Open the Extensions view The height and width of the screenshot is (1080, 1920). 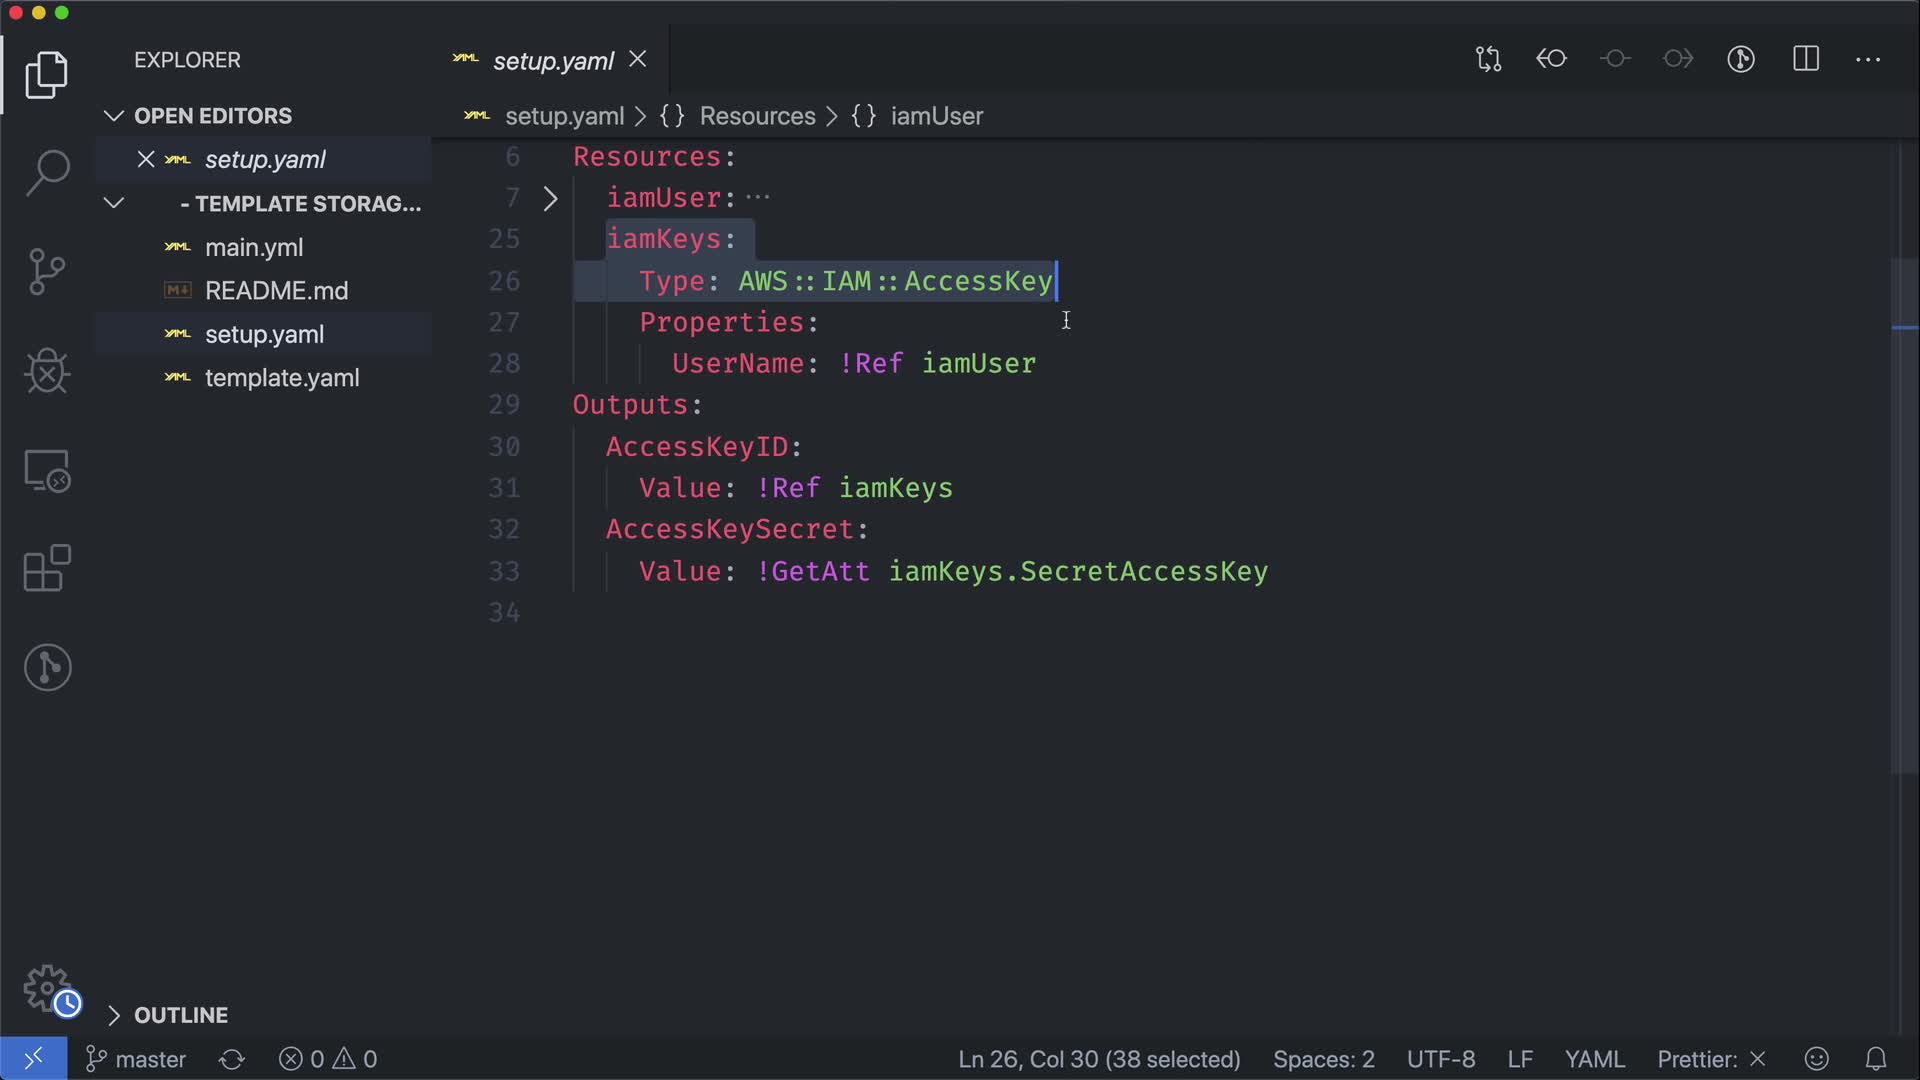(x=47, y=568)
